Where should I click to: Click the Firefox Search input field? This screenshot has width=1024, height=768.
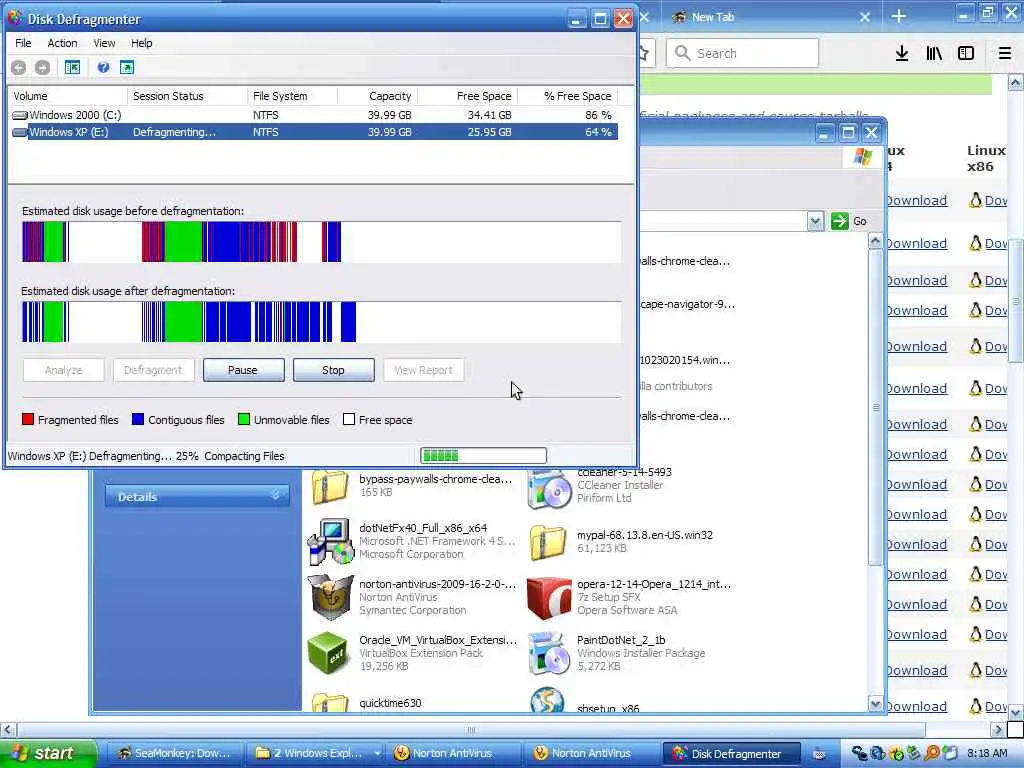pos(743,53)
